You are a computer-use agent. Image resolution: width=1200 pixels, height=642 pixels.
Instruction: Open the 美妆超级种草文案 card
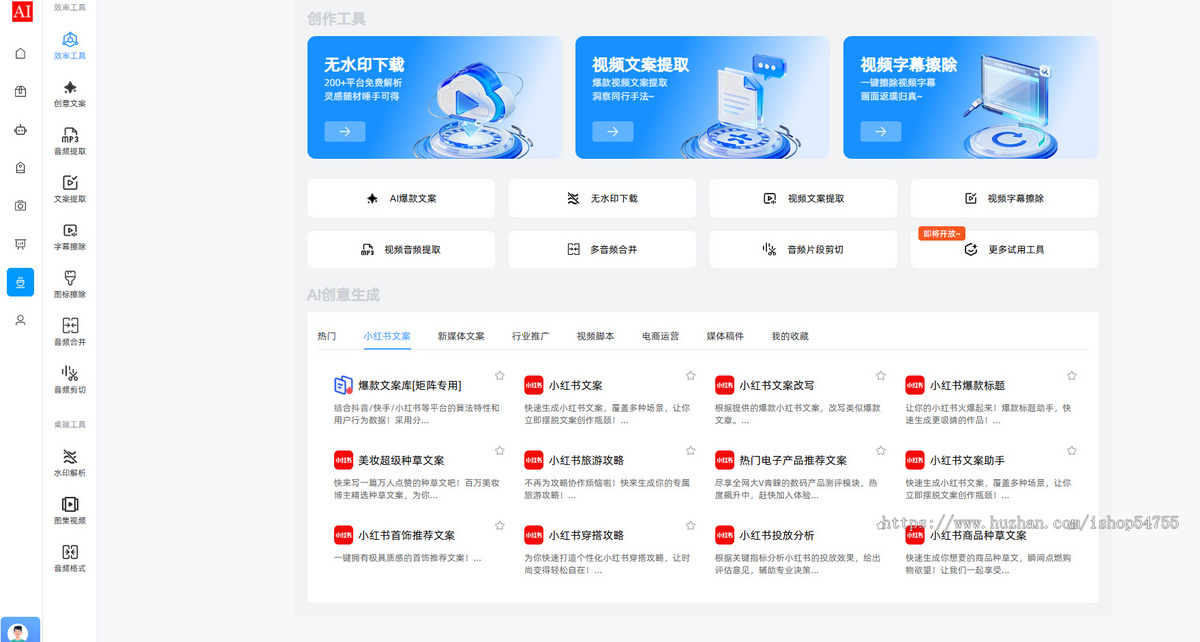[416, 474]
